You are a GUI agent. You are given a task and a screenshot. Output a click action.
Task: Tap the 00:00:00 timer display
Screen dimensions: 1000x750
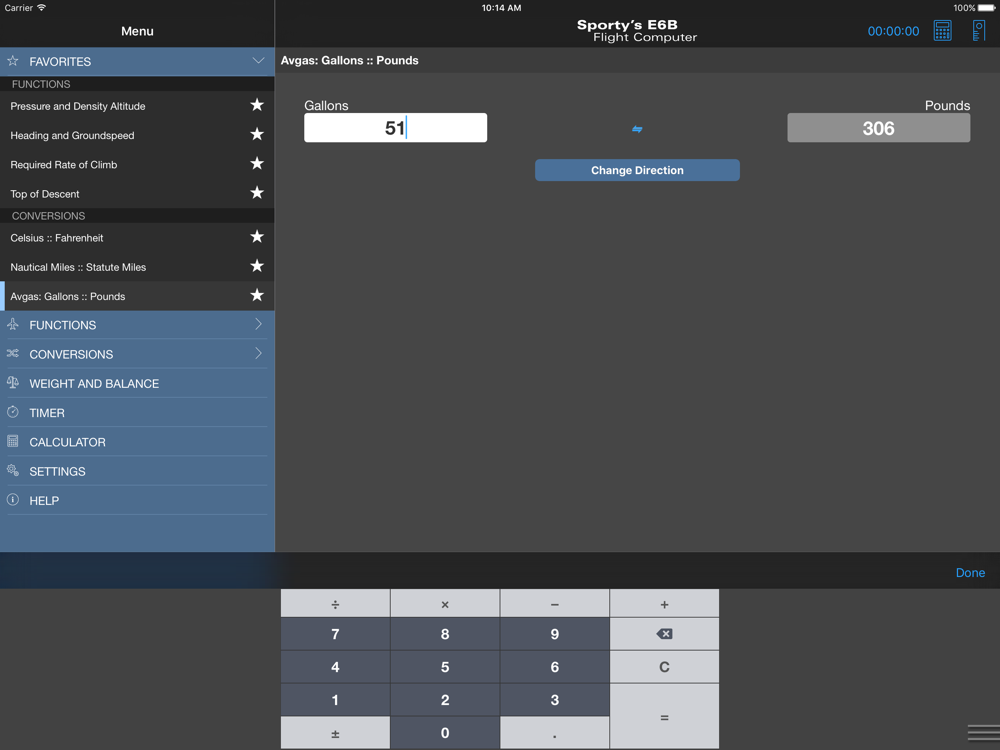[x=893, y=31]
